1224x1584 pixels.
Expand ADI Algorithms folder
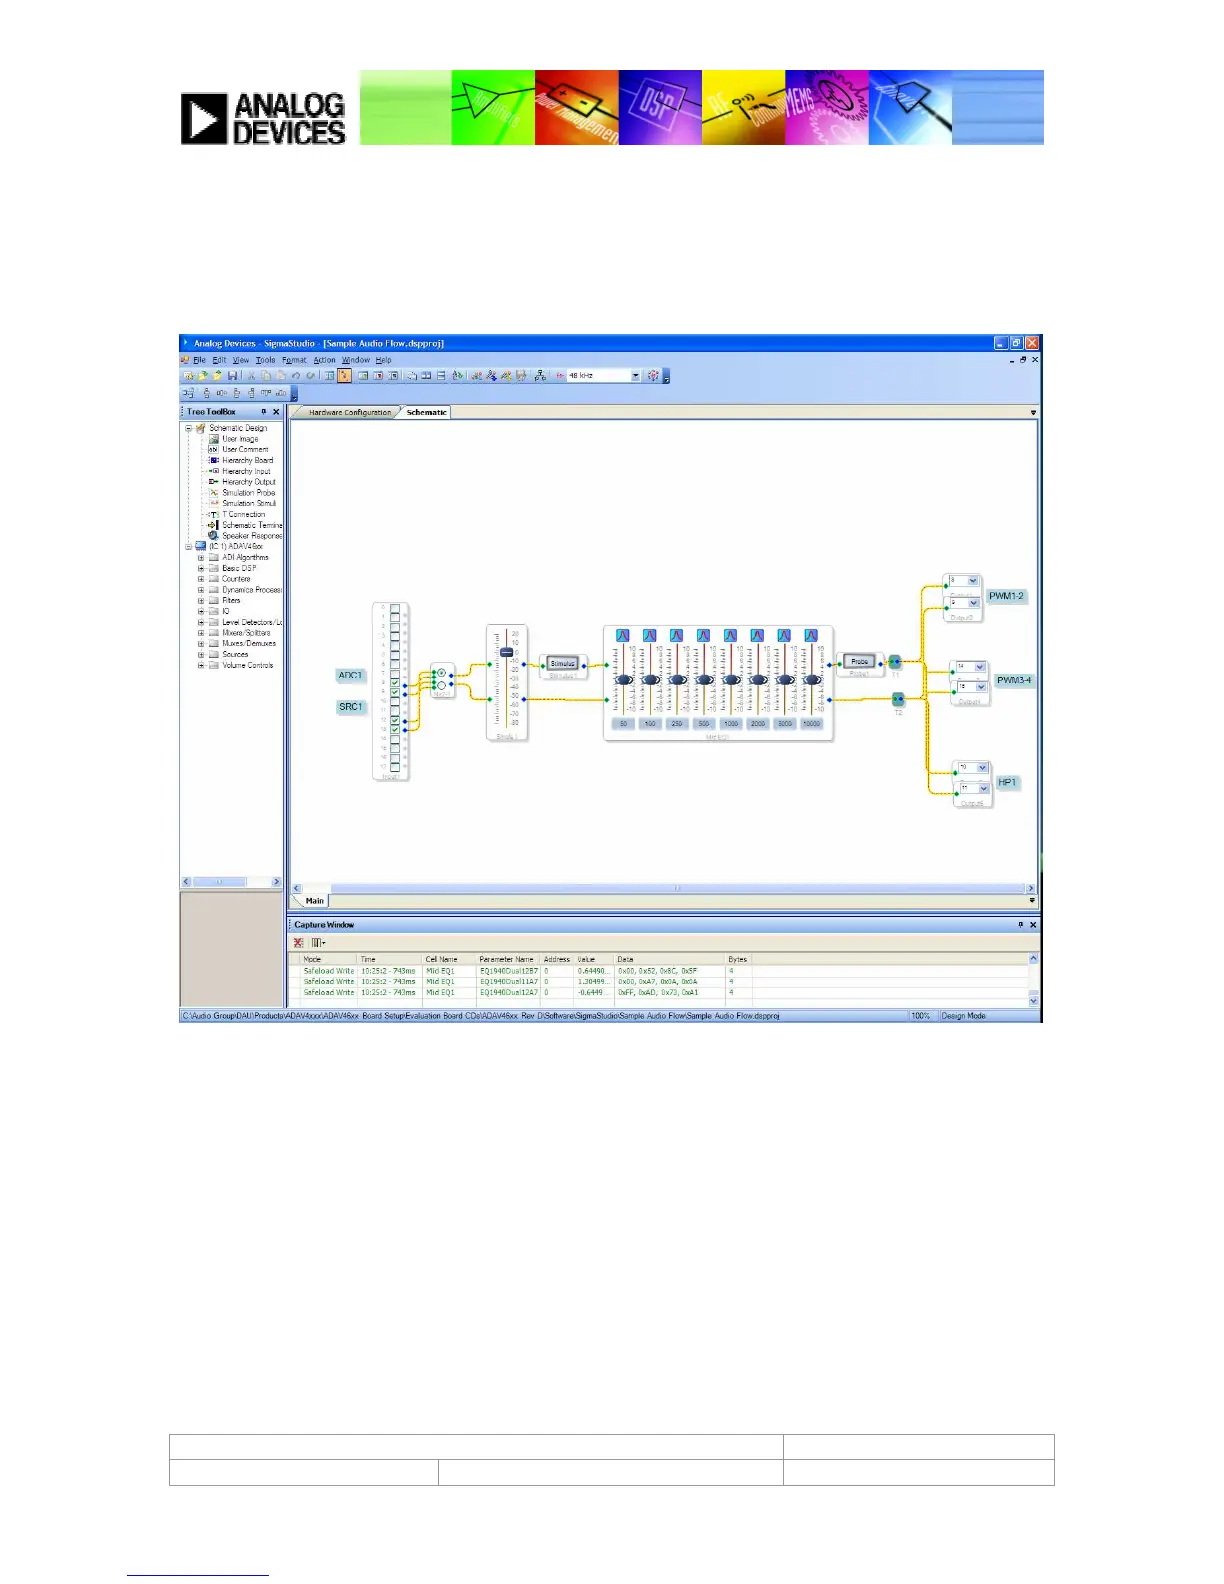(201, 558)
